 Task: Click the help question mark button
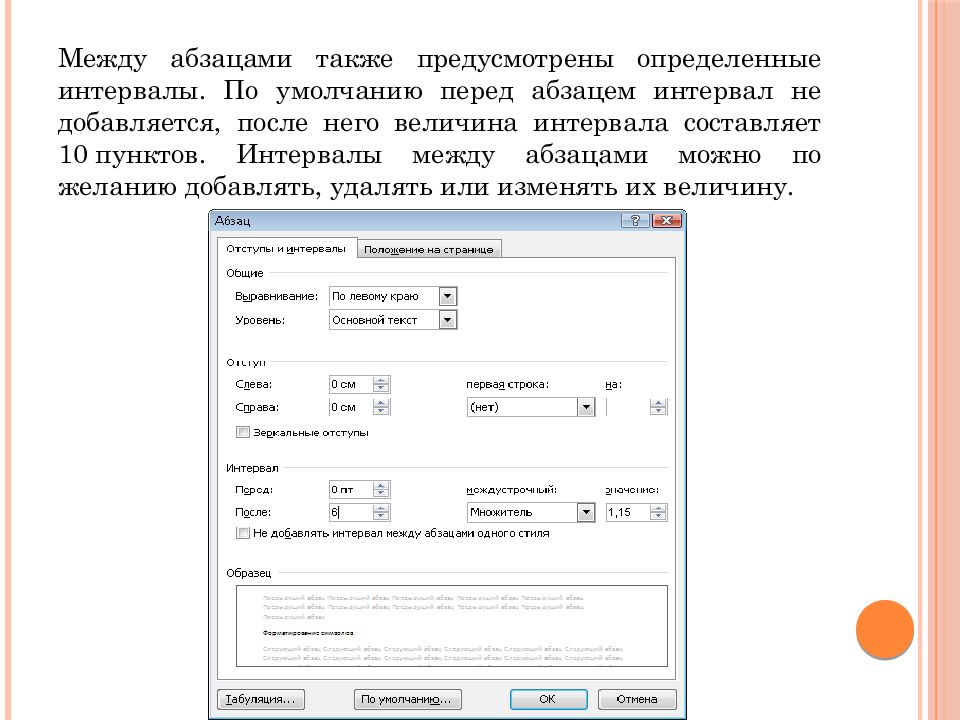point(635,220)
